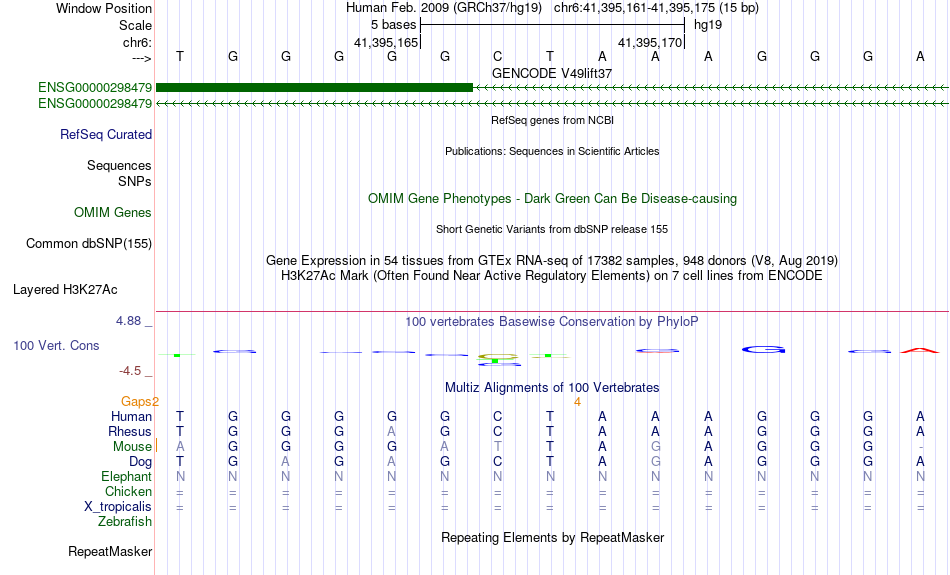Click the second ENSG00000298479 gene label

point(95,104)
